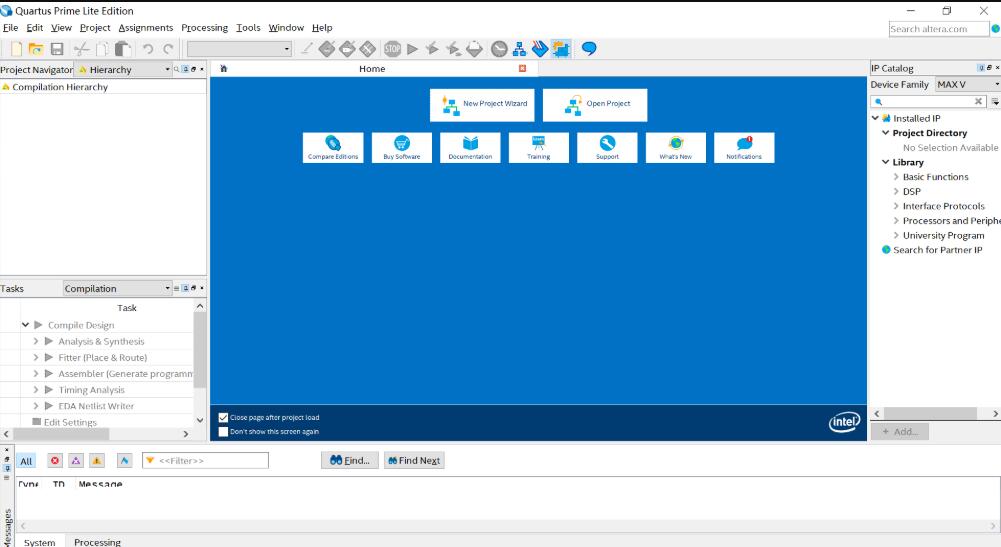1001x547 pixels.
Task: Open the Processing menu
Action: point(204,27)
